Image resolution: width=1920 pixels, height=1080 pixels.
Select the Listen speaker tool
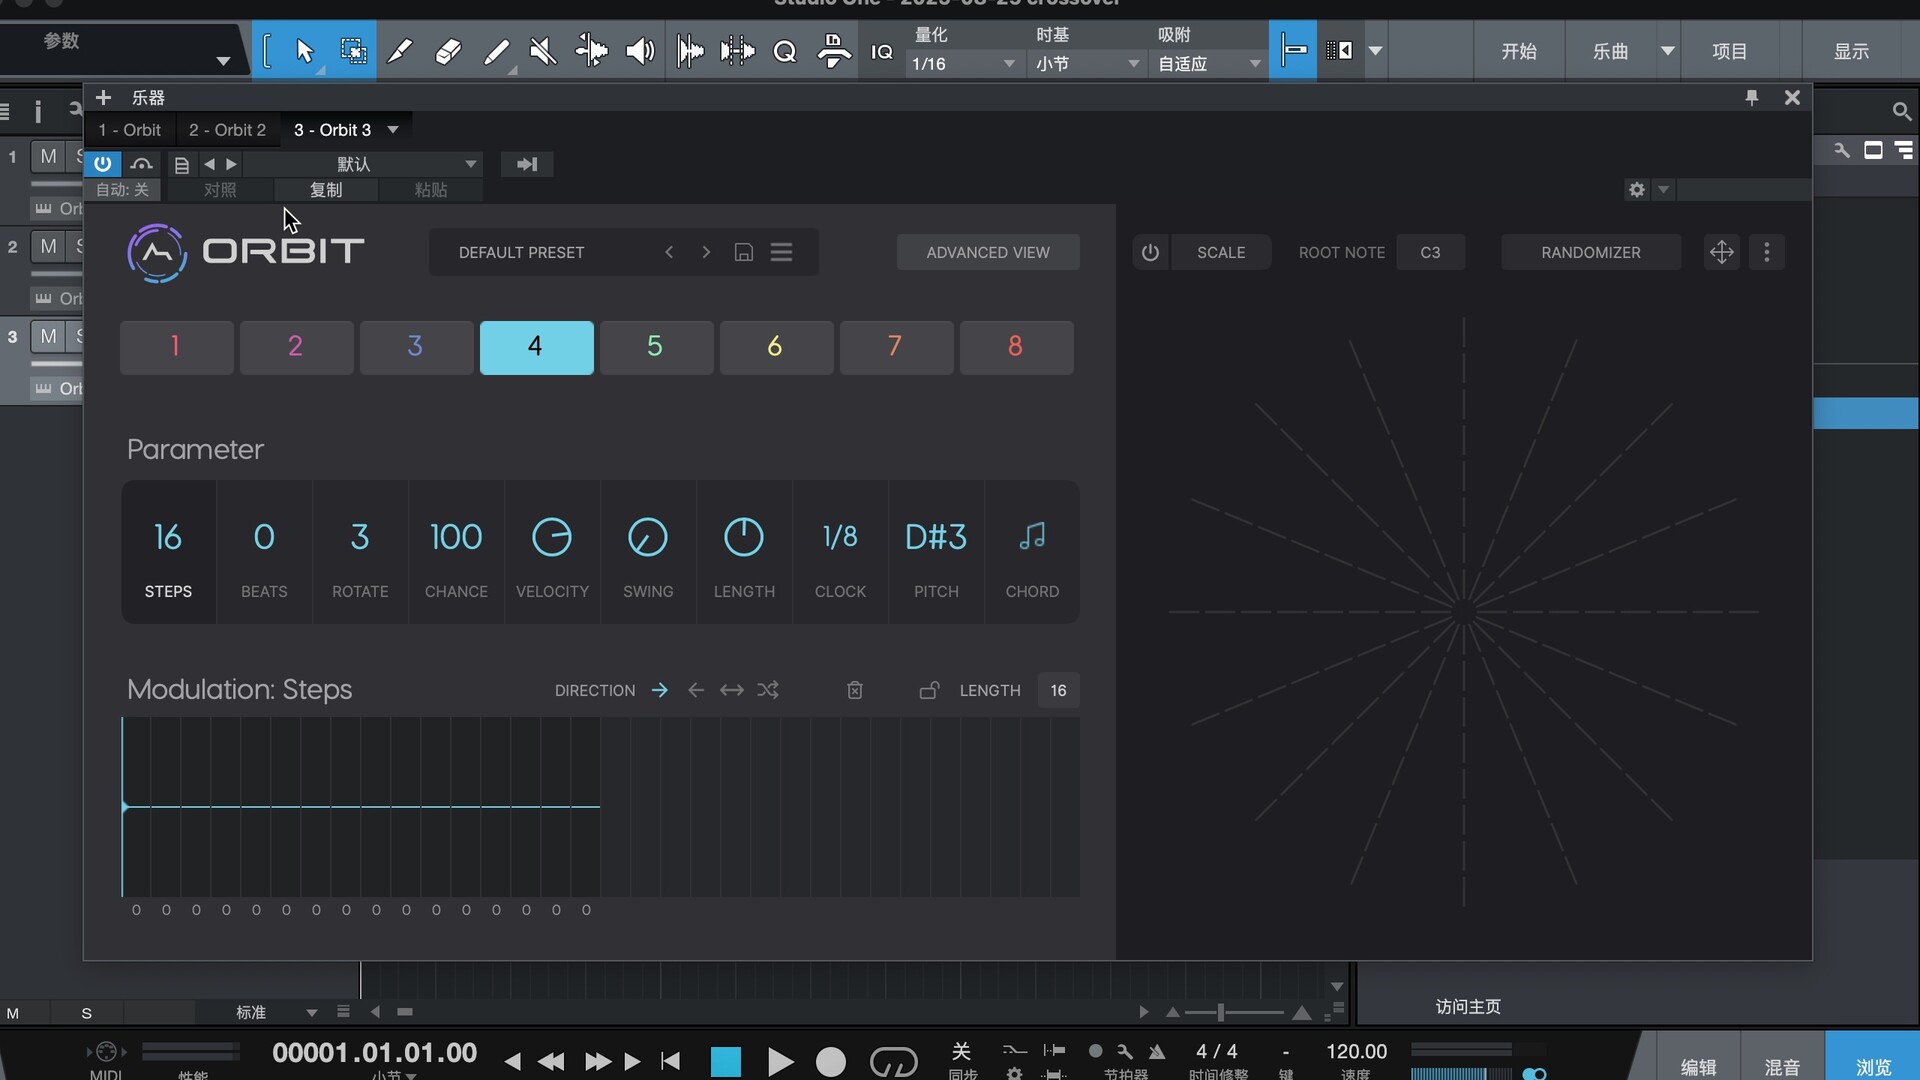pyautogui.click(x=640, y=51)
